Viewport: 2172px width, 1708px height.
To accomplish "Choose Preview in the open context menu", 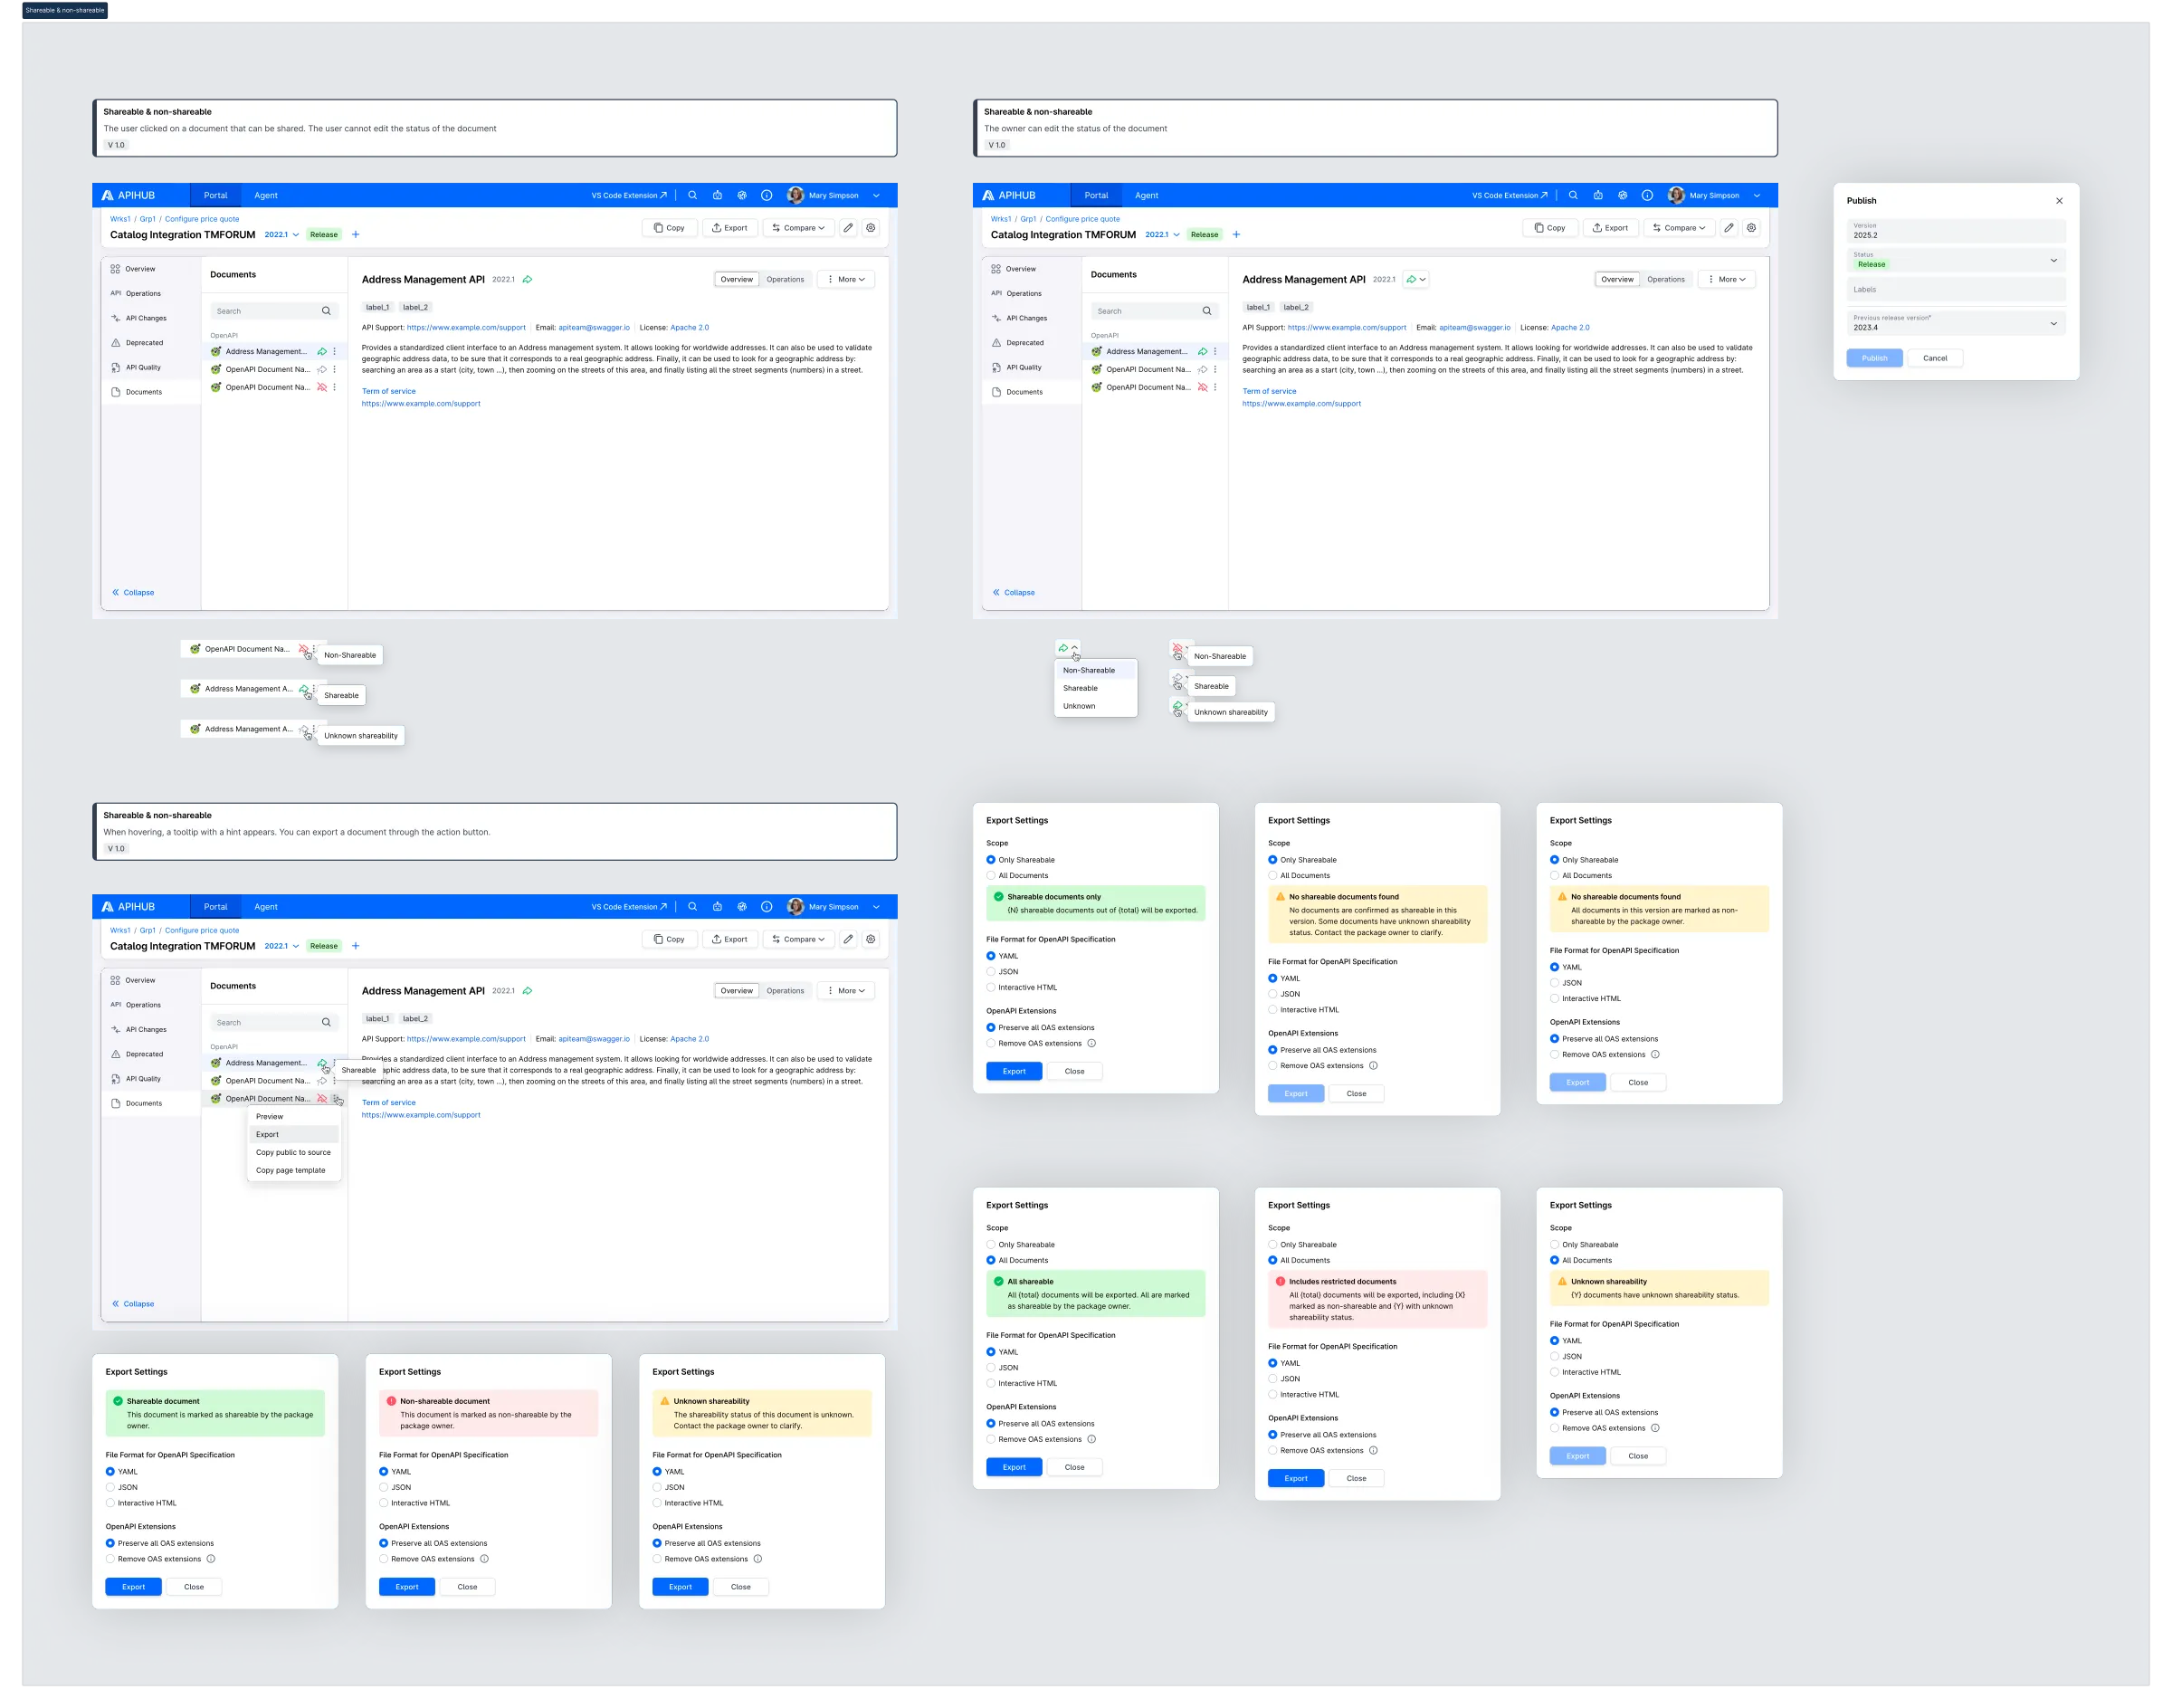I will [294, 1117].
